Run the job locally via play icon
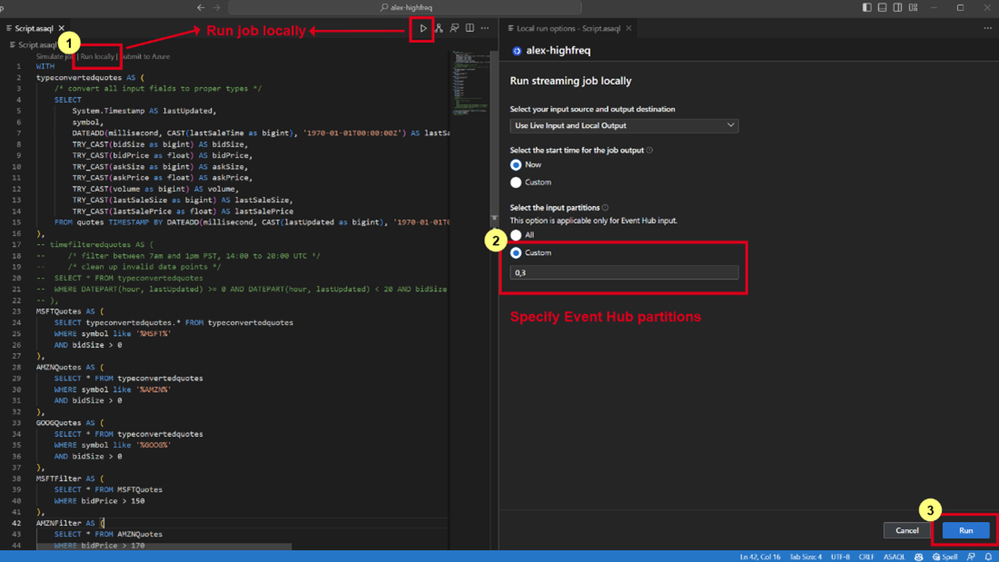Image resolution: width=999 pixels, height=562 pixels. (x=423, y=28)
